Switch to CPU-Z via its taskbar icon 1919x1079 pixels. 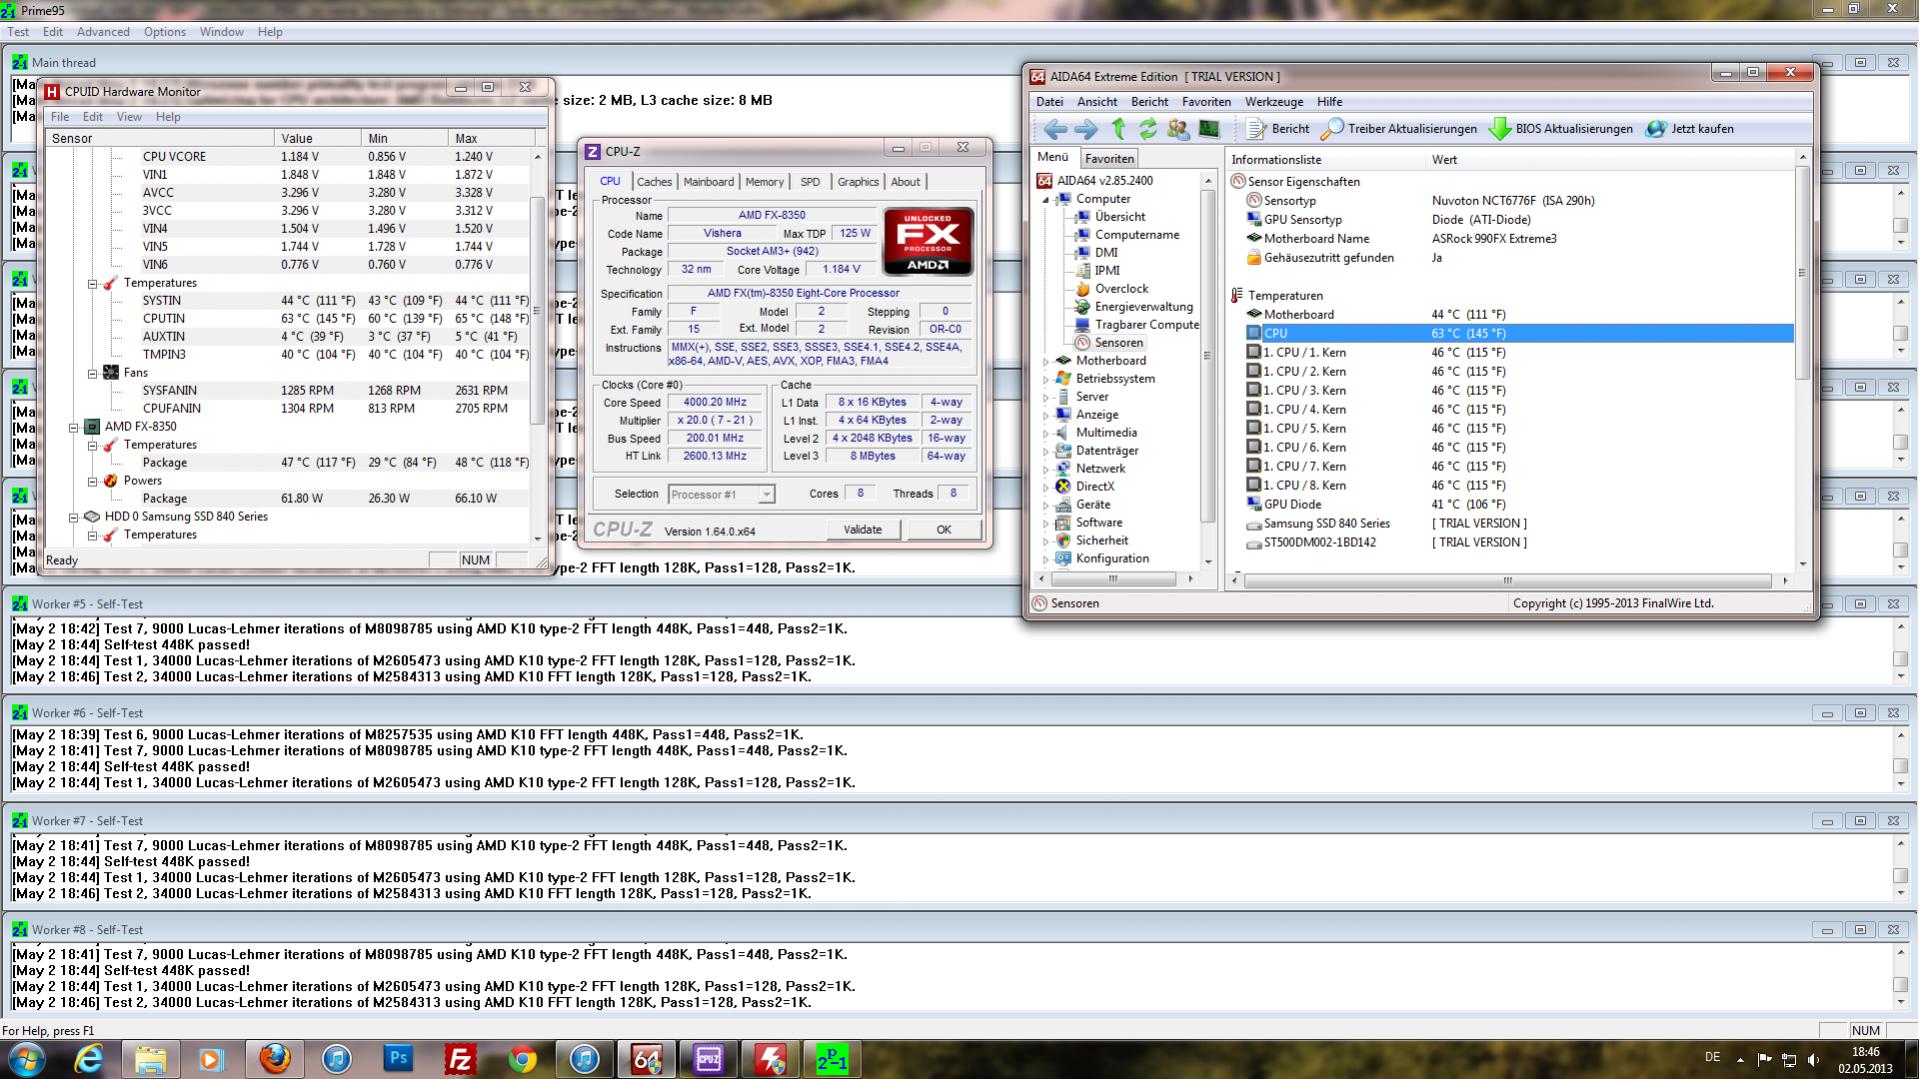[x=708, y=1059]
